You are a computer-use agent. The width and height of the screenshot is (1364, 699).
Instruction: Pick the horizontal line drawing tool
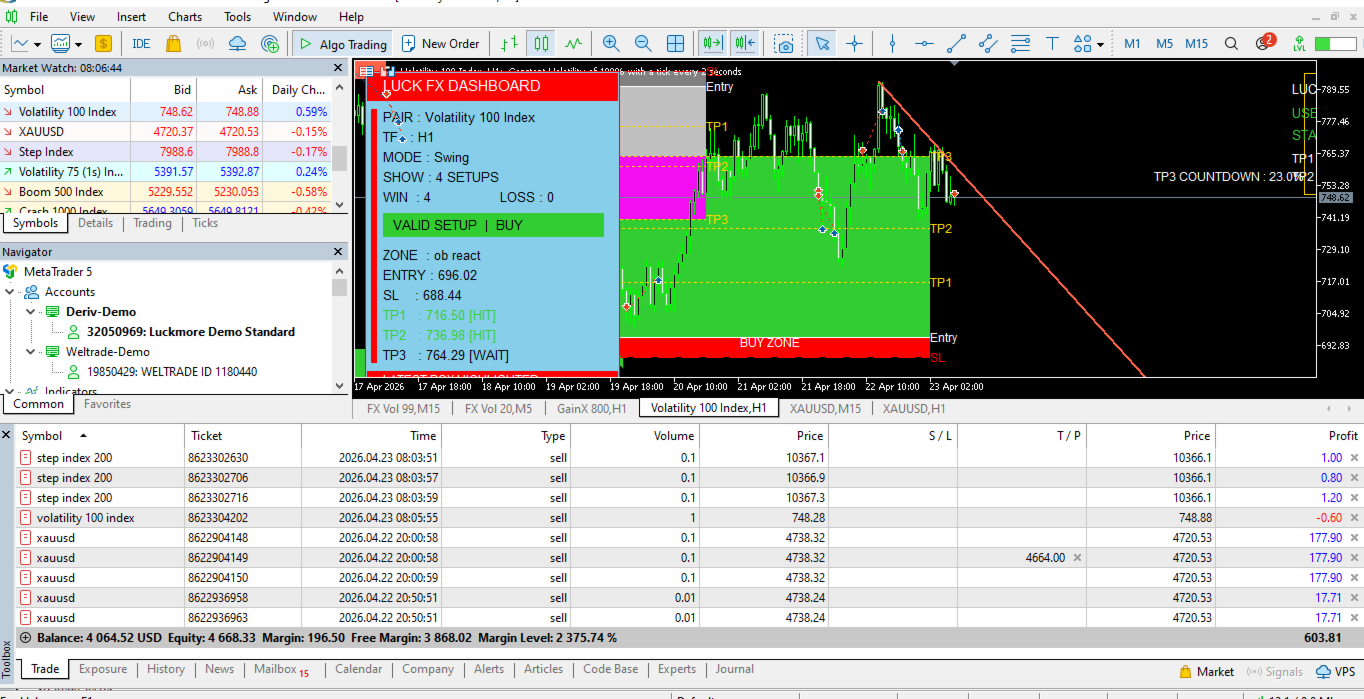924,44
